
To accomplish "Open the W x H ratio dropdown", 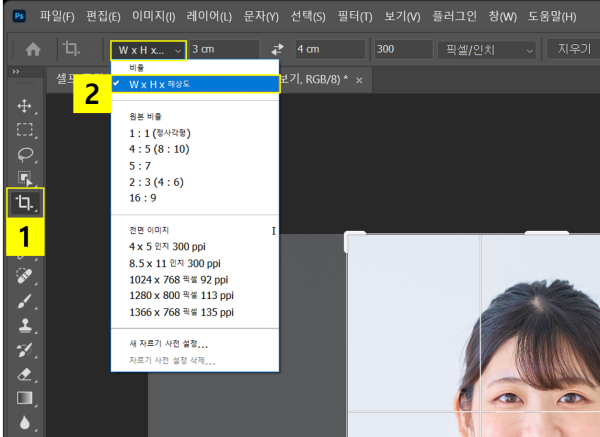I will point(148,50).
